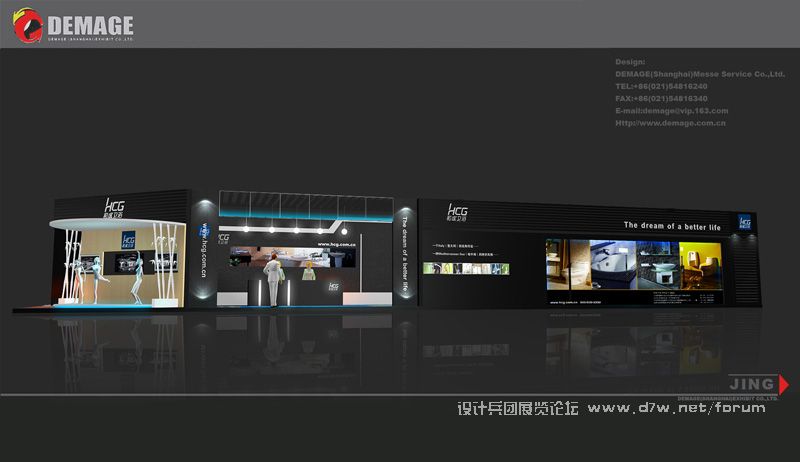The height and width of the screenshot is (462, 800).
Task: Click the JING label
Action: pos(751,383)
